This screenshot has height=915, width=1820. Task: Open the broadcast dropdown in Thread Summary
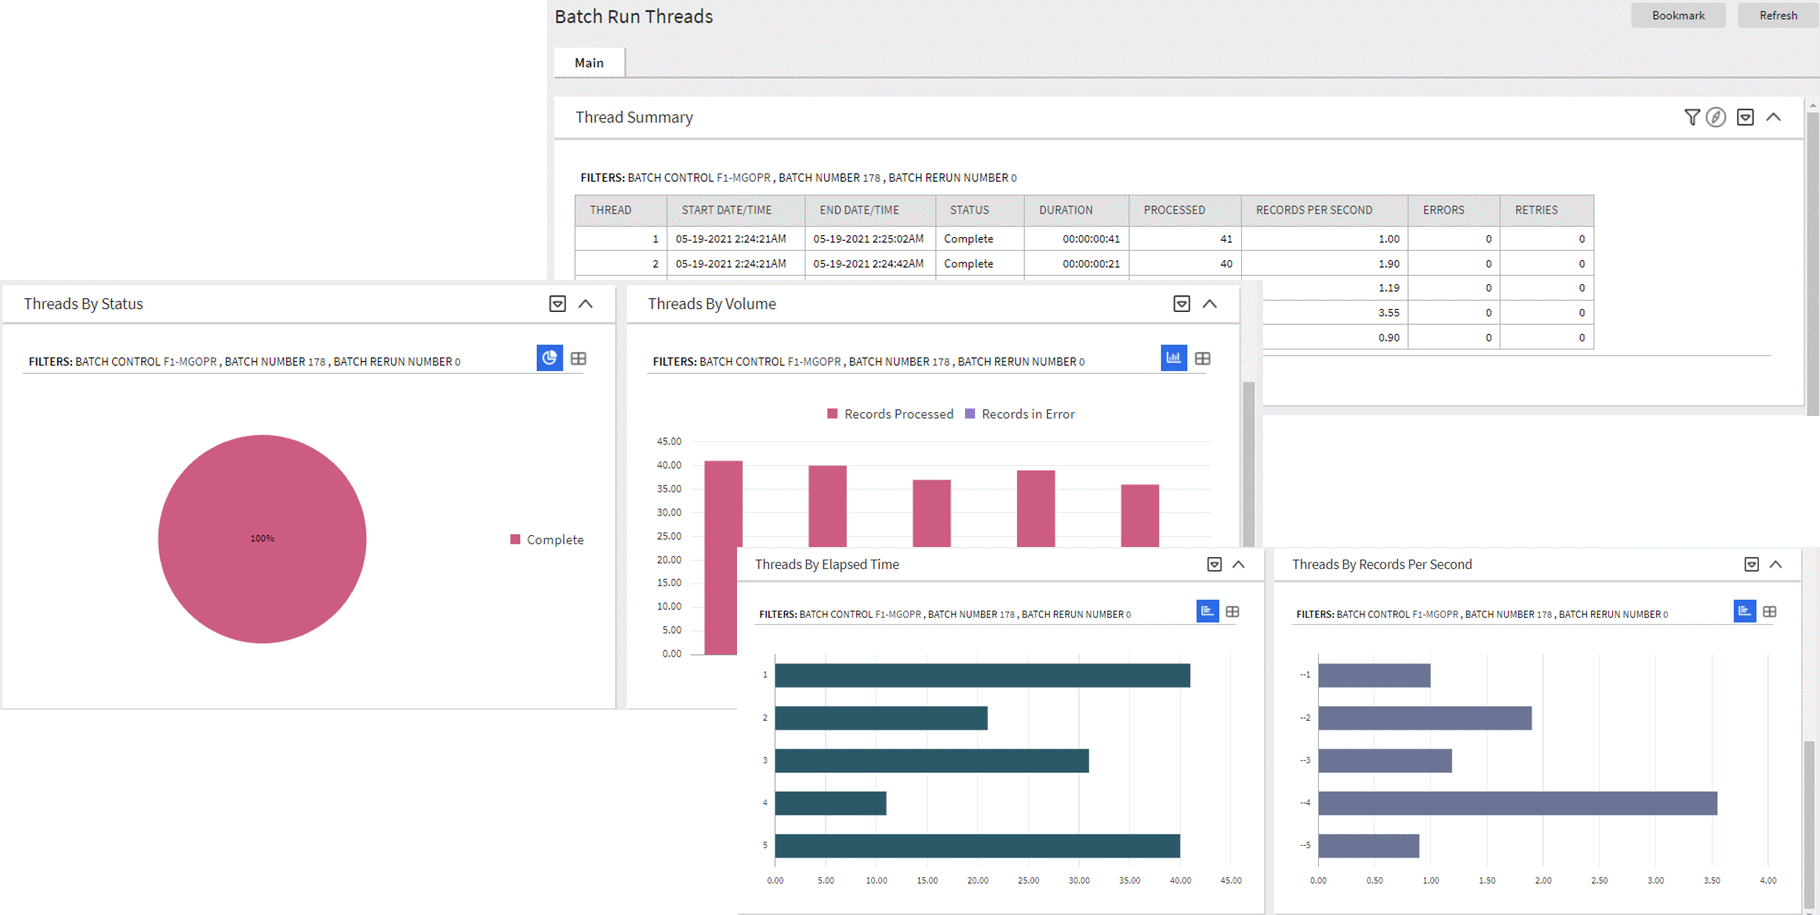[x=1745, y=117]
